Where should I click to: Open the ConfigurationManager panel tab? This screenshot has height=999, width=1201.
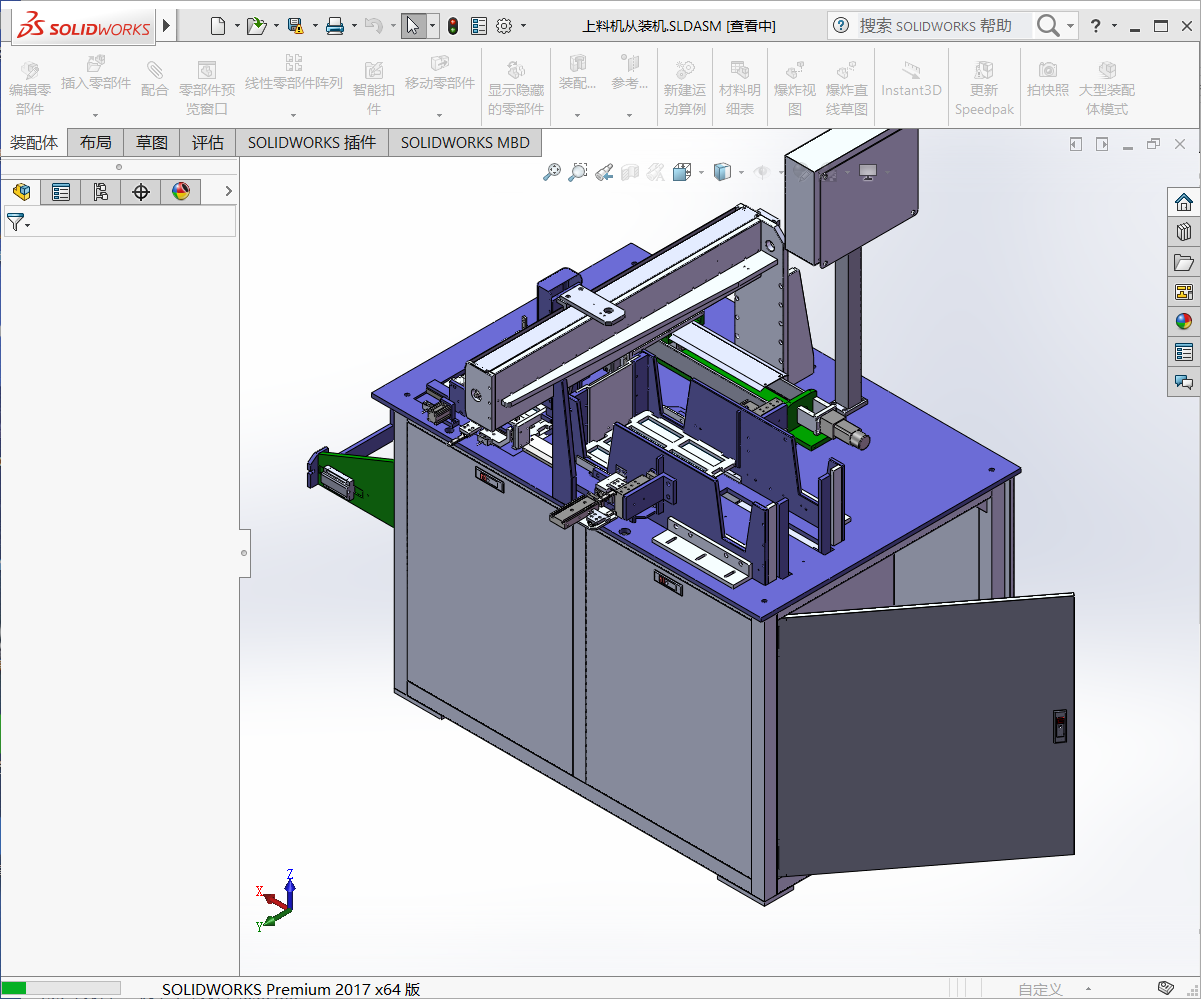click(101, 191)
